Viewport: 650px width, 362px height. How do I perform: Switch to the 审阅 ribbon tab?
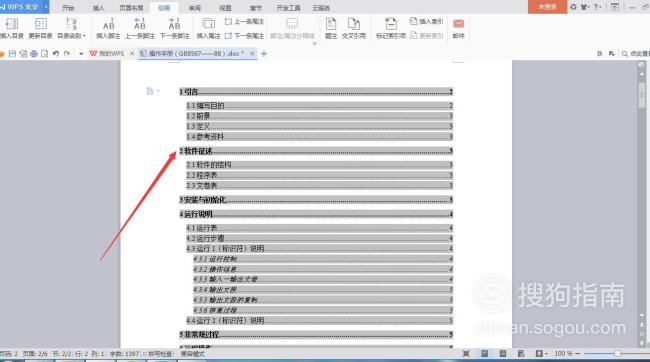pyautogui.click(x=194, y=8)
